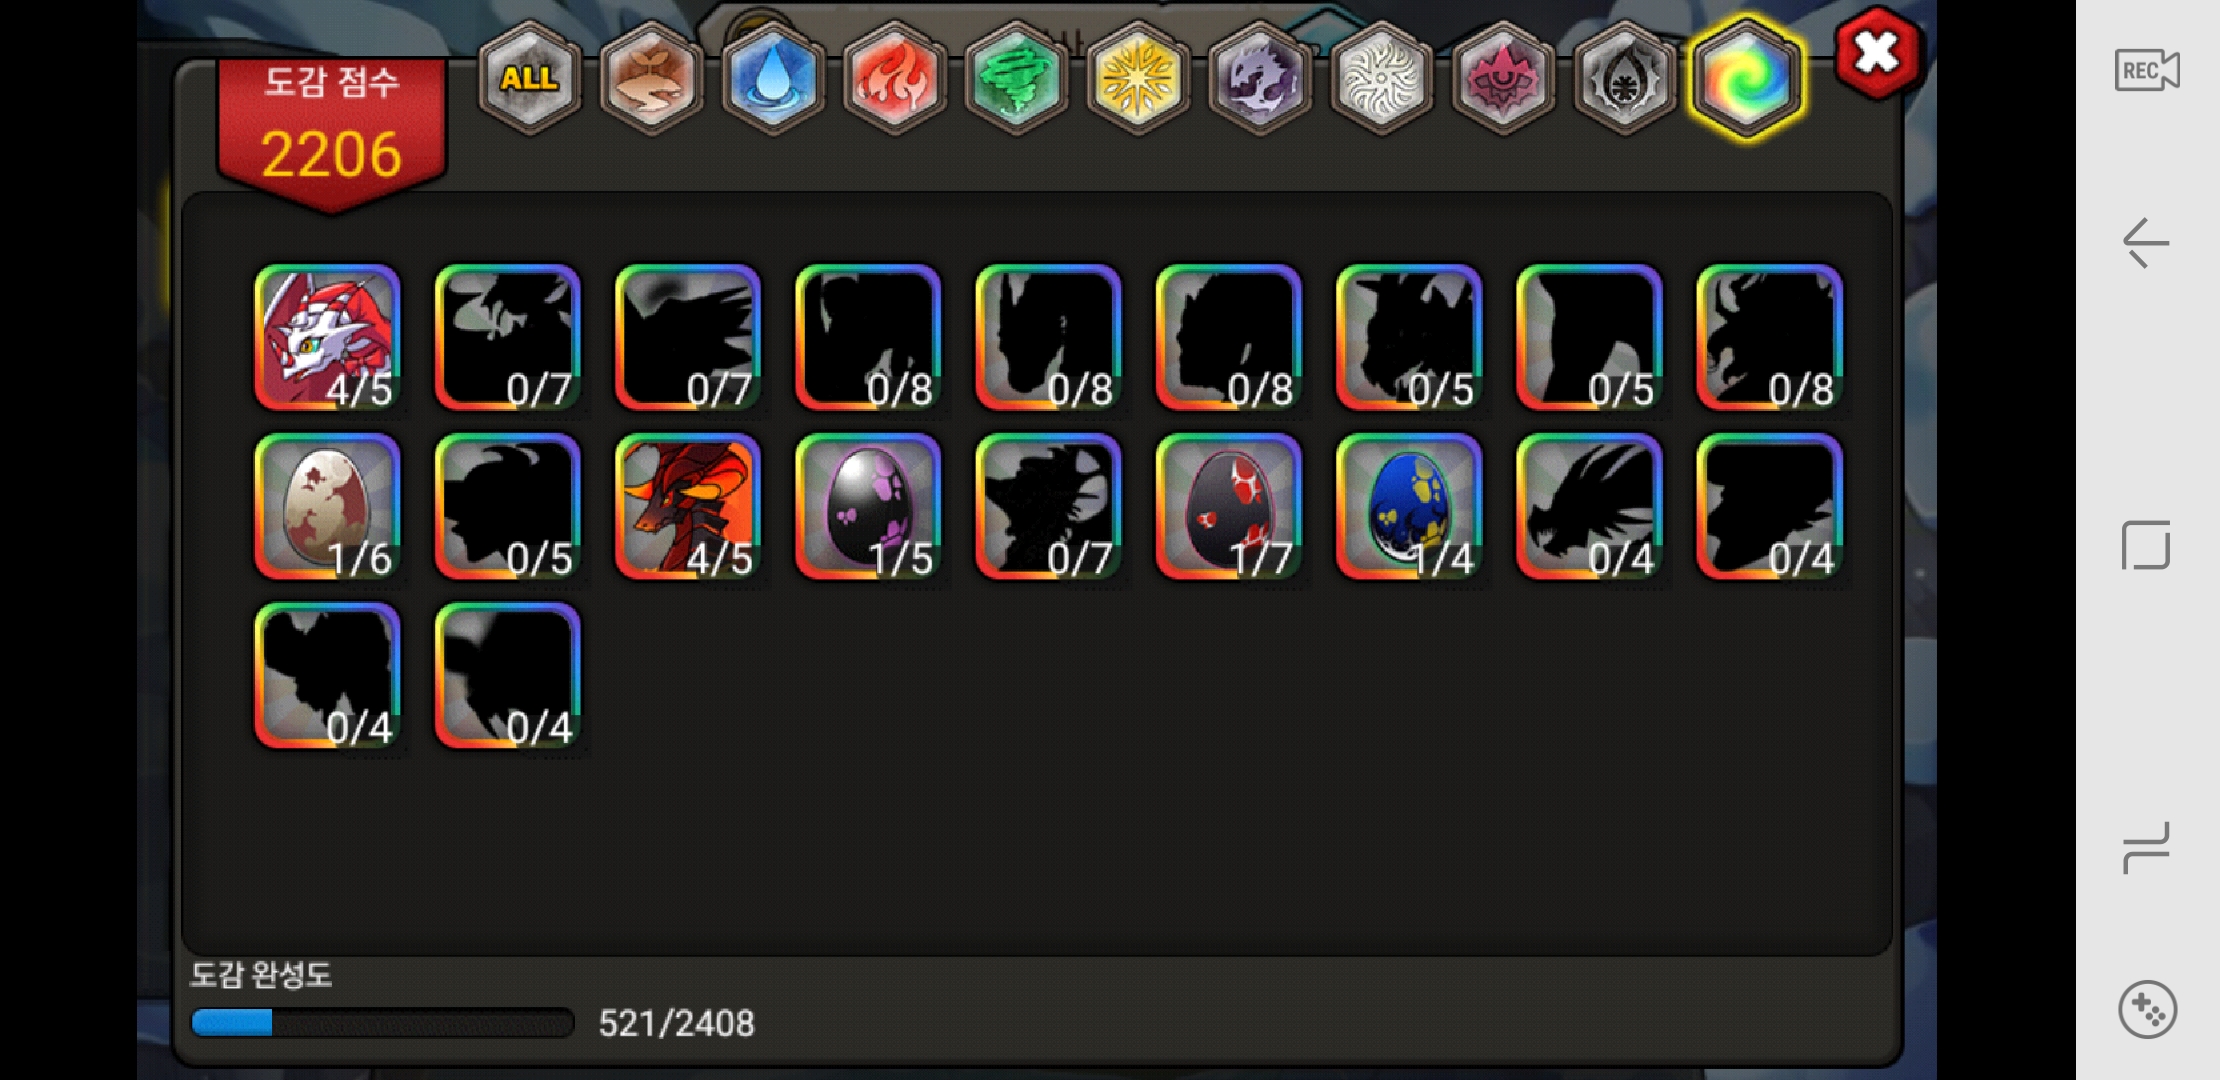The image size is (2220, 1080).
Task: Click the collection completion progress bar
Action: click(382, 1022)
